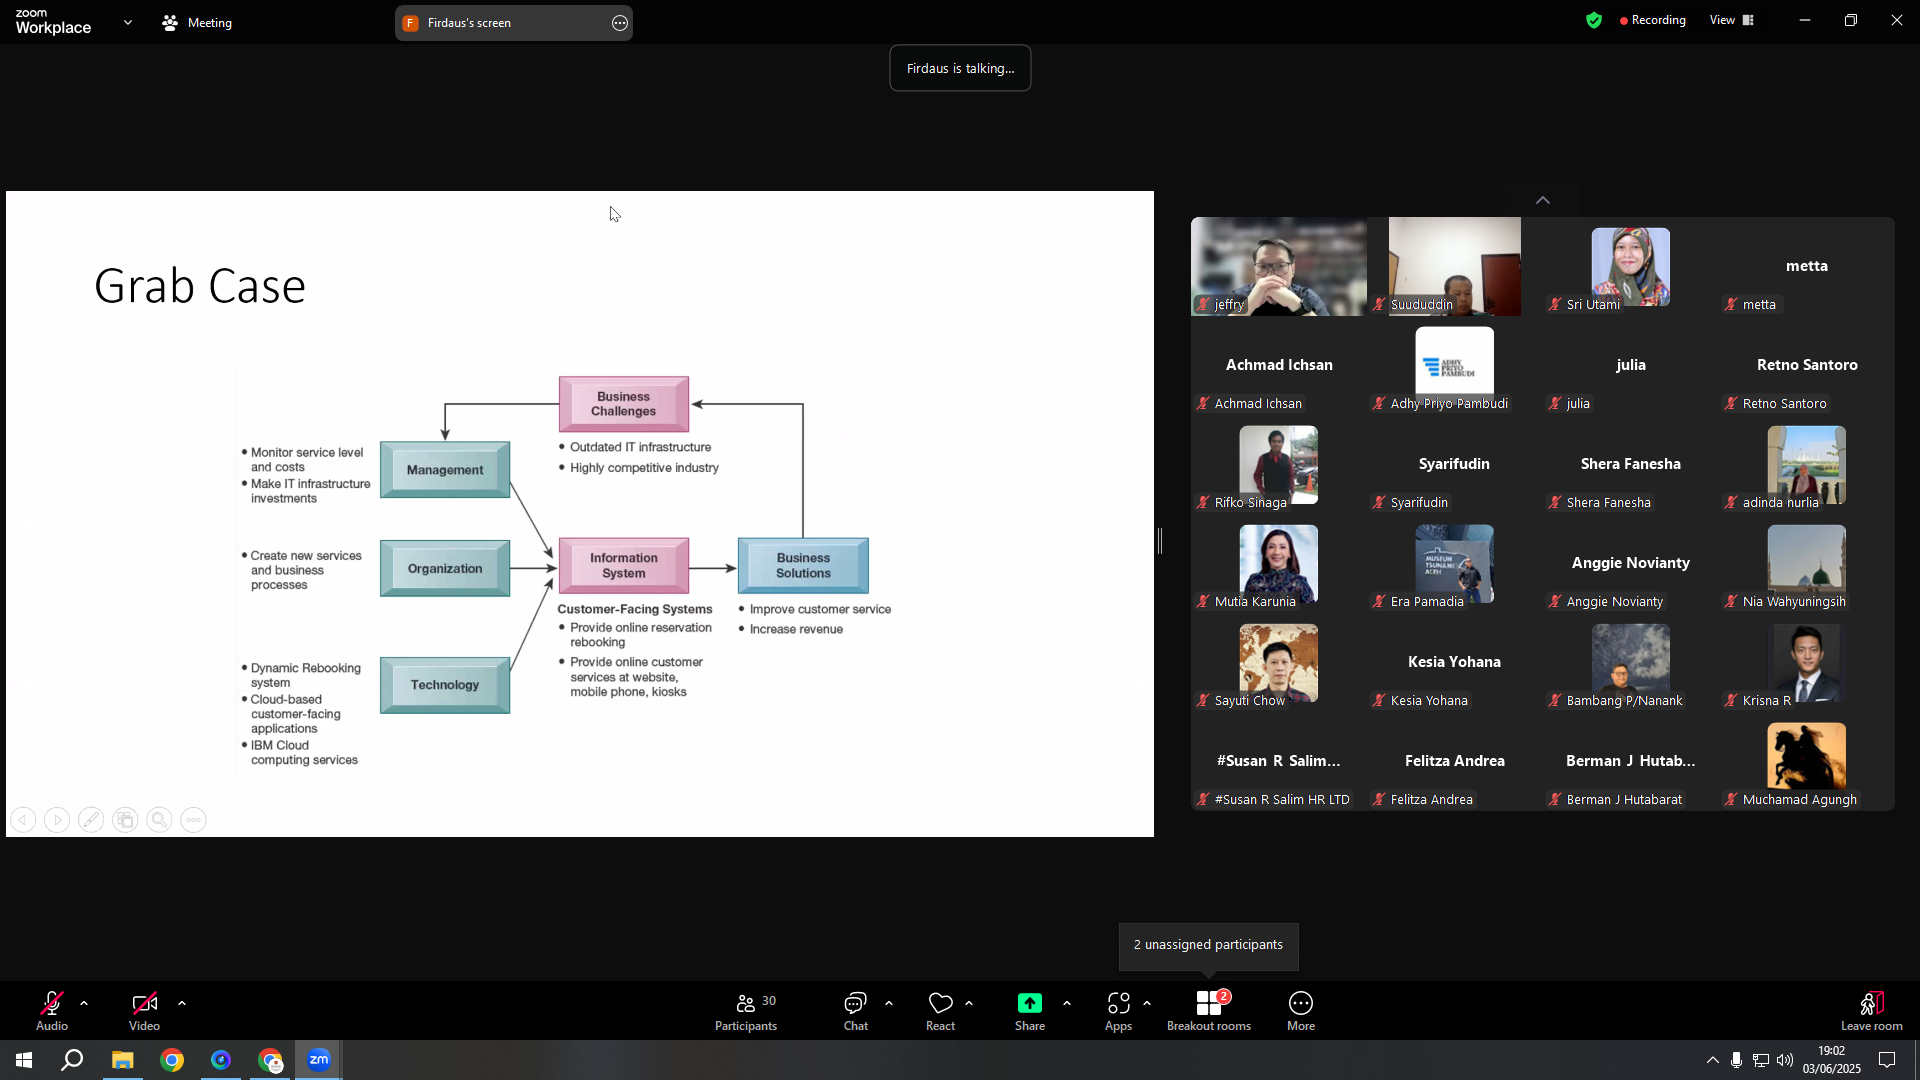Expand chat options arrow
The height and width of the screenshot is (1080, 1920).
(889, 1003)
